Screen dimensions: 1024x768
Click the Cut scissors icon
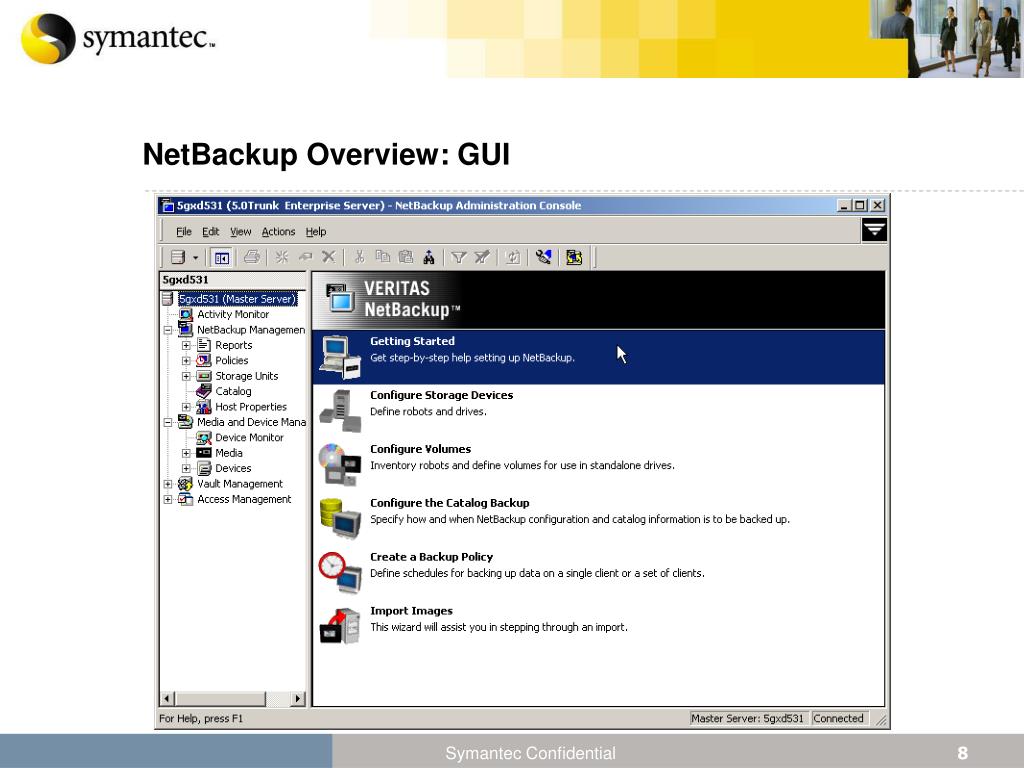tap(359, 257)
